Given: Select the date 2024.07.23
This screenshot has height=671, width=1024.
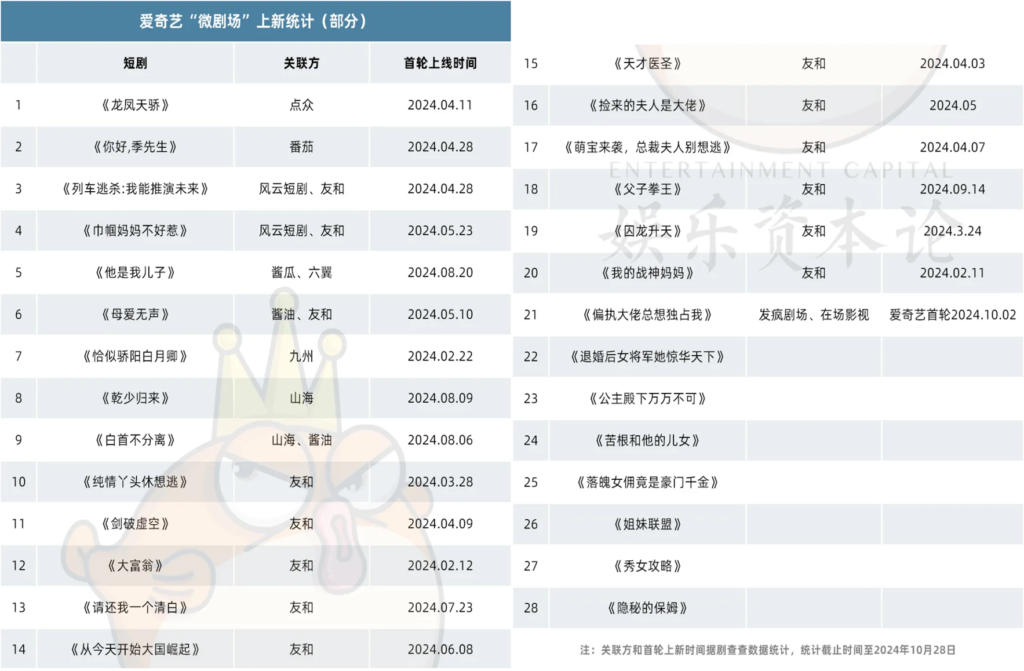Looking at the screenshot, I should coord(440,607).
